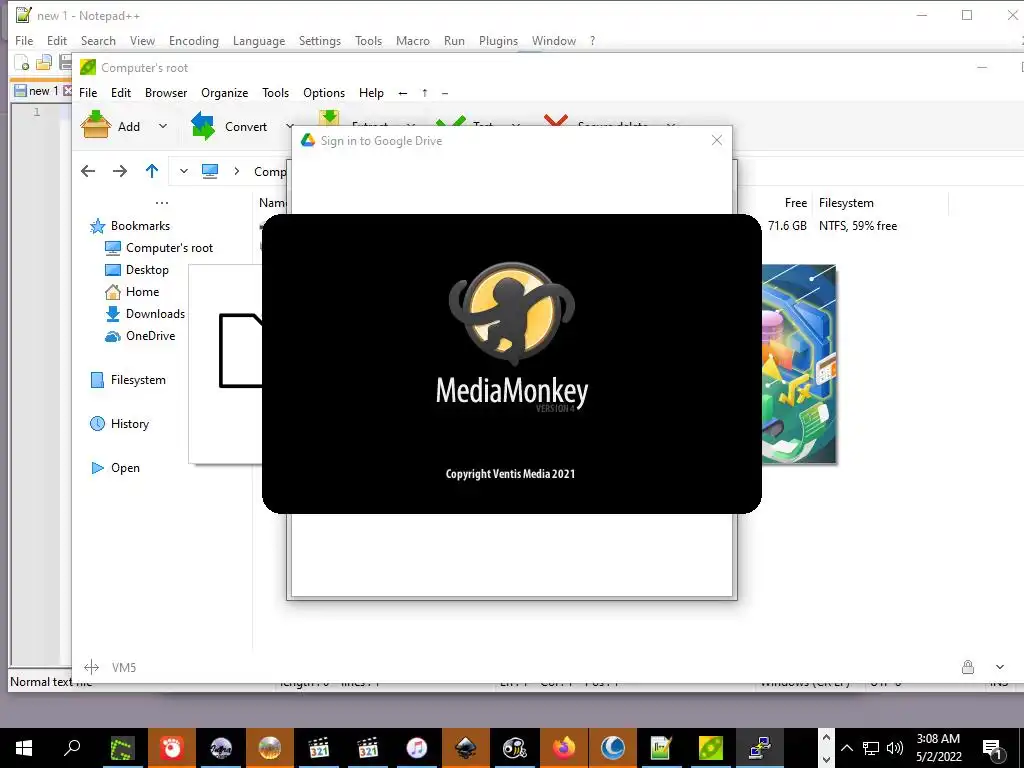1024x768 pixels.
Task: Click the padlock icon in PeaZip status bar
Action: coord(968,667)
